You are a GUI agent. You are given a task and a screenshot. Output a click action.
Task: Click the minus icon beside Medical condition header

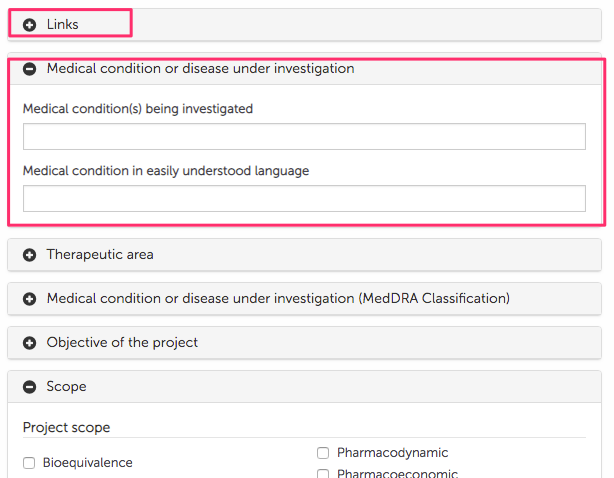[x=30, y=69]
